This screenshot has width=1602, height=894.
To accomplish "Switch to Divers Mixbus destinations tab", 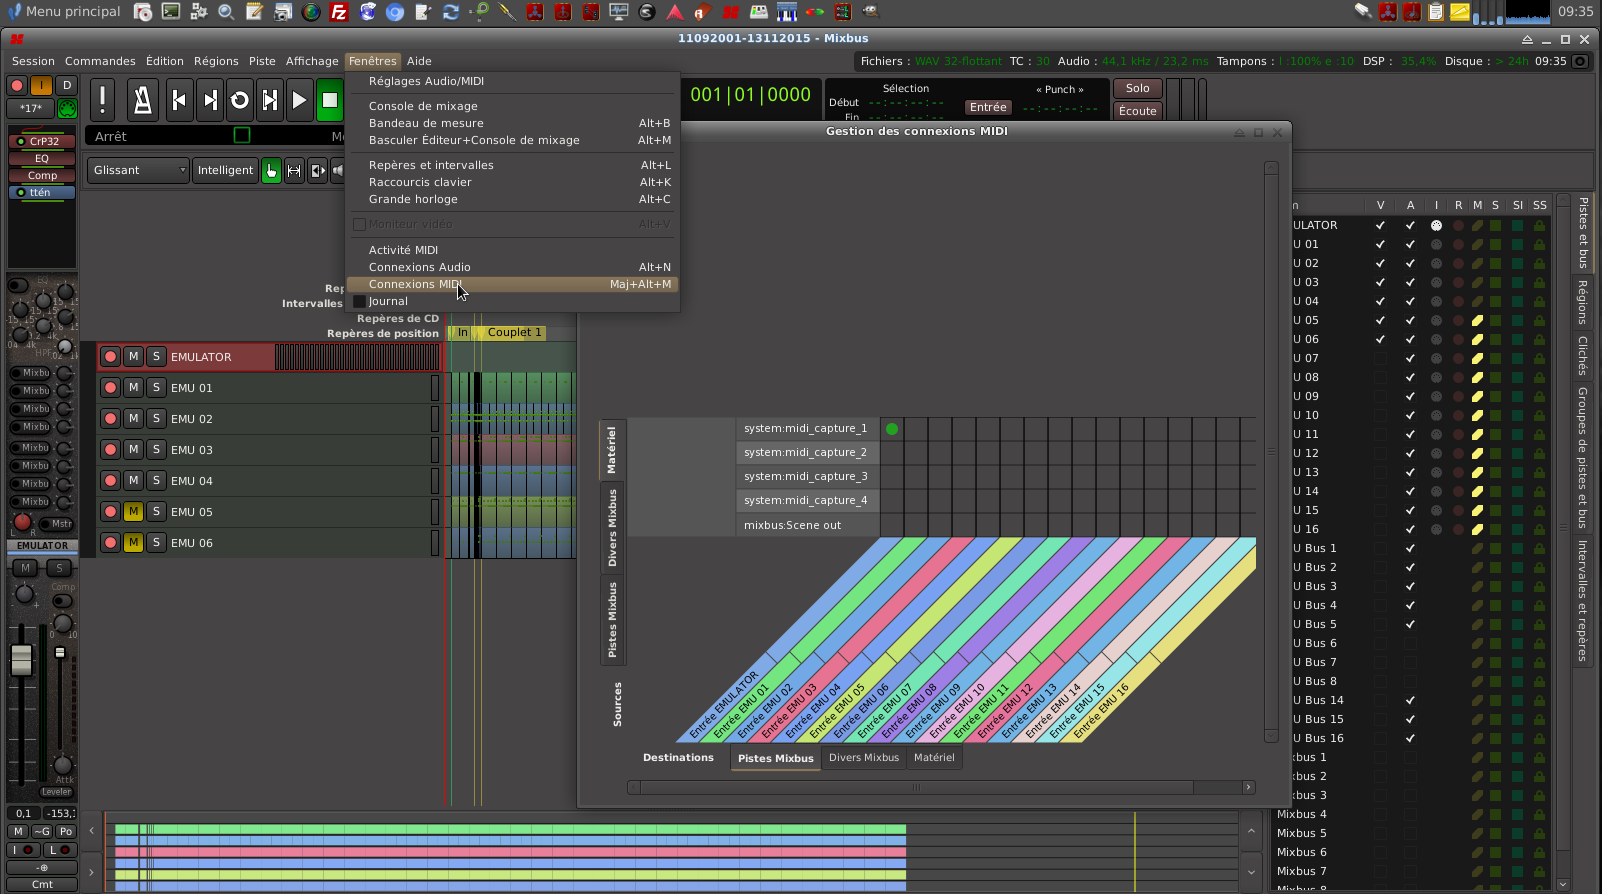I will pos(863,758).
